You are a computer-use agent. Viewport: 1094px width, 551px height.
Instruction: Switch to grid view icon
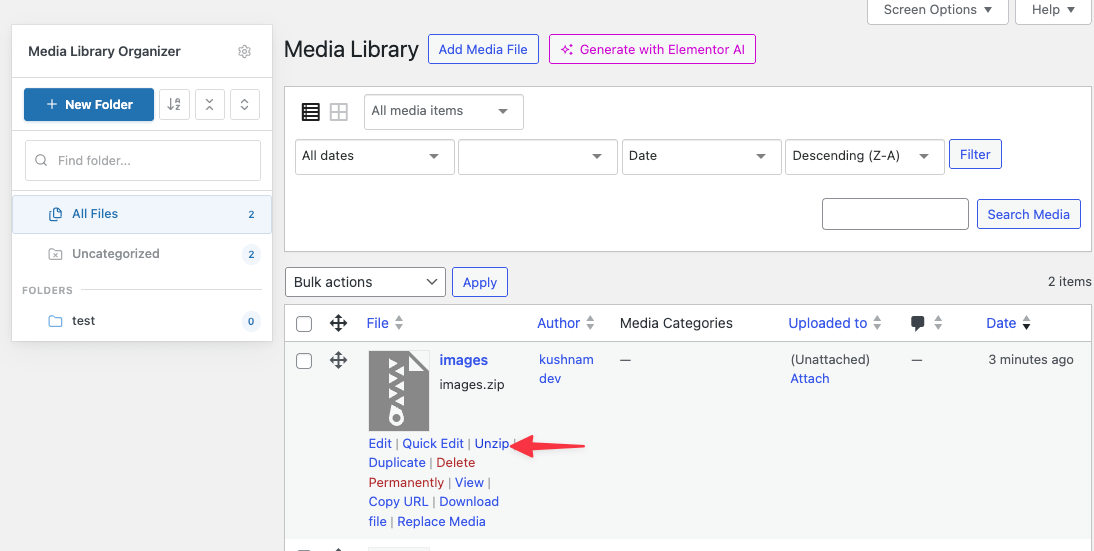coord(339,112)
